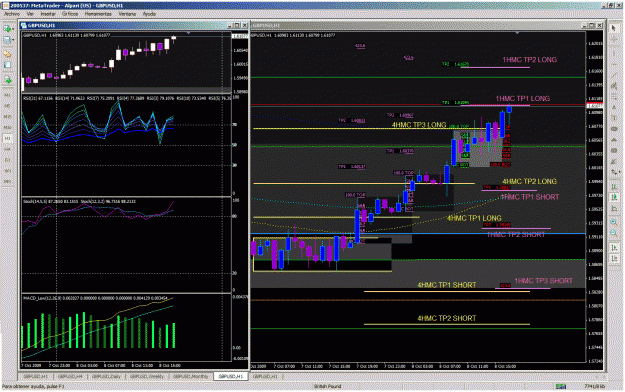Select the horizontal line tool
The width and height of the screenshot is (625, 392).
tap(614, 64)
